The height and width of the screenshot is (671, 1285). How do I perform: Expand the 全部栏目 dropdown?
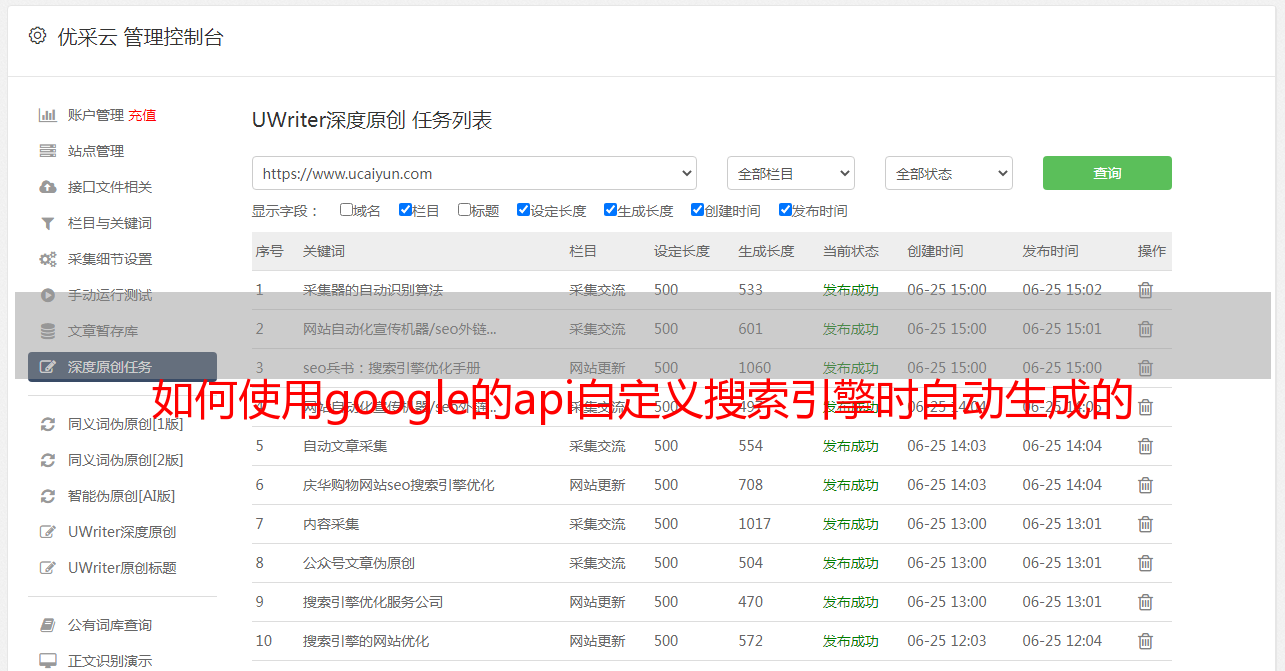[x=790, y=173]
